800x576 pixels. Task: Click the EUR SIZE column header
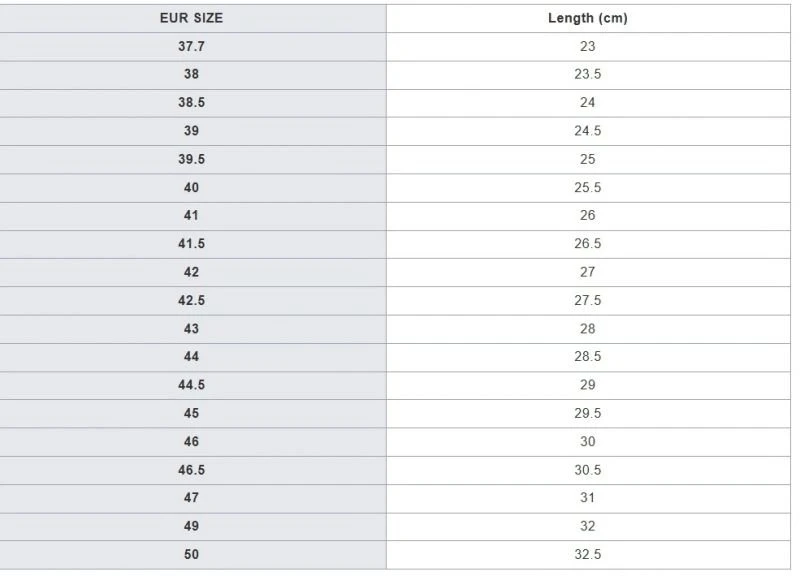pos(191,18)
